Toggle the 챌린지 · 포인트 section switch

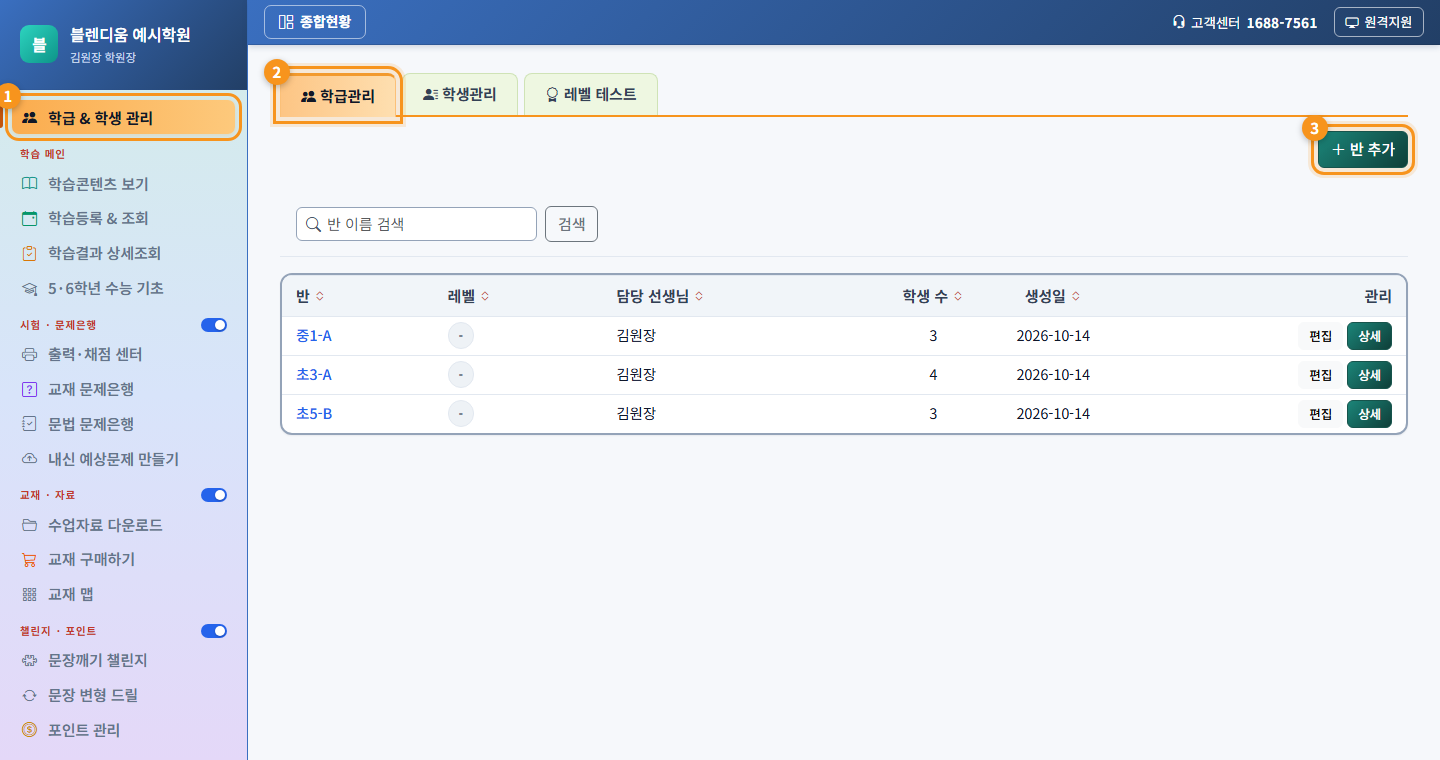click(214, 631)
